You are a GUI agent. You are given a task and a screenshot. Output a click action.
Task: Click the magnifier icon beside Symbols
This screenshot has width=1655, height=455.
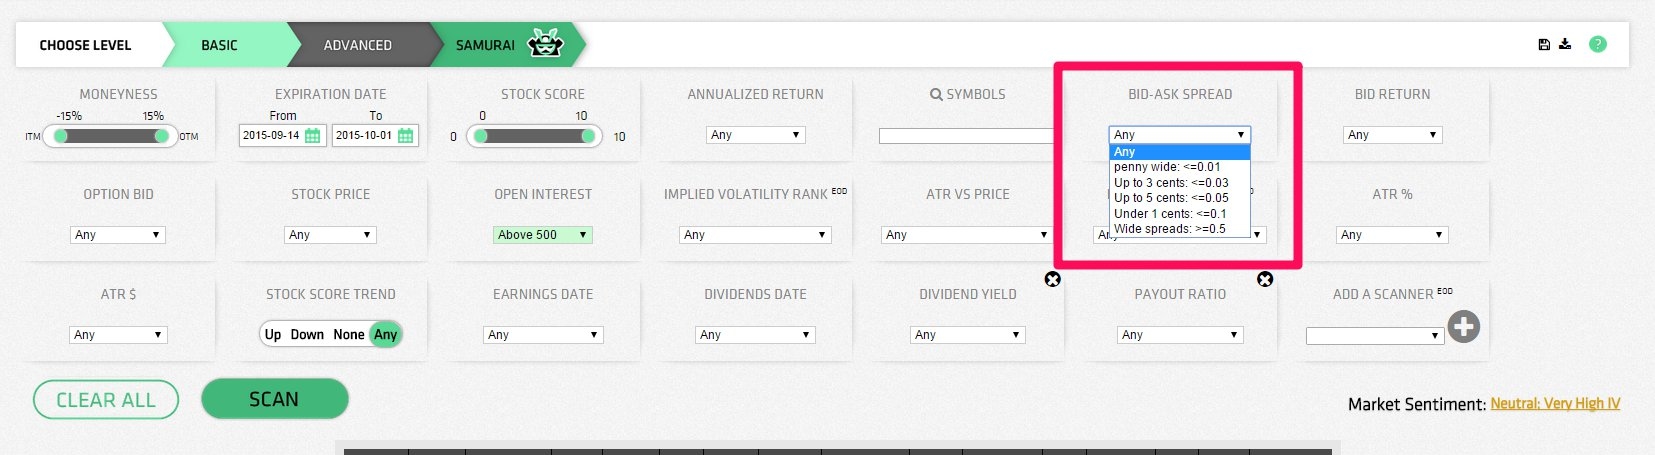[936, 94]
